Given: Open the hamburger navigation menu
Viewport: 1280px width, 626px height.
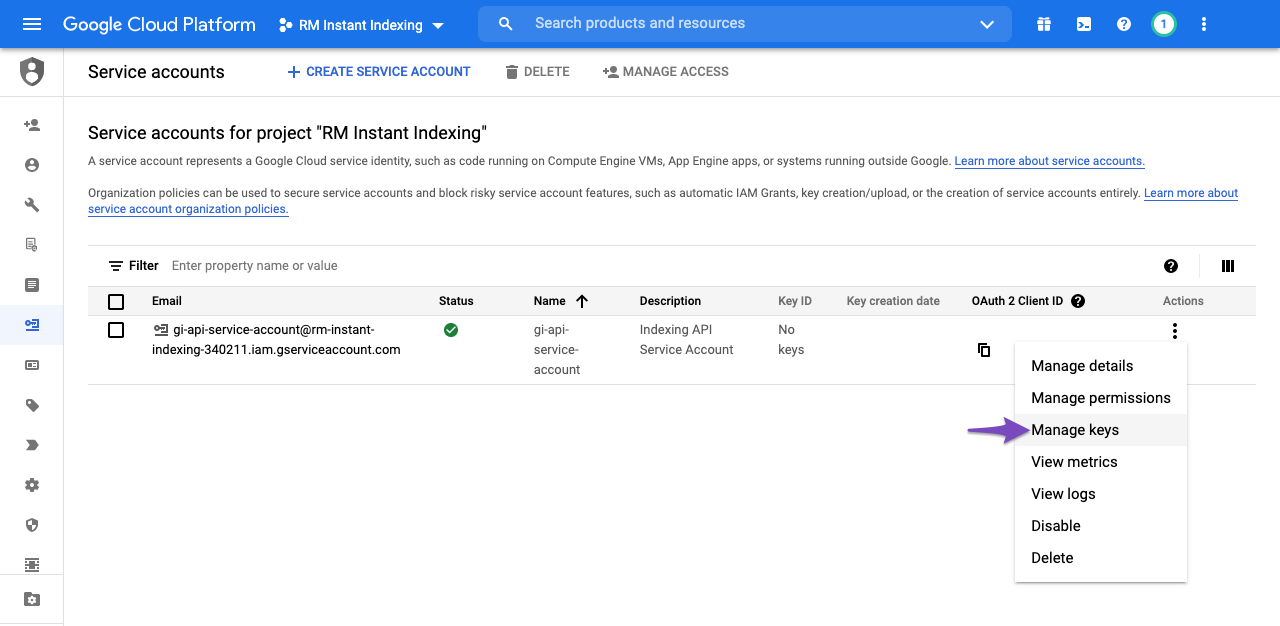Looking at the screenshot, I should (x=32, y=24).
